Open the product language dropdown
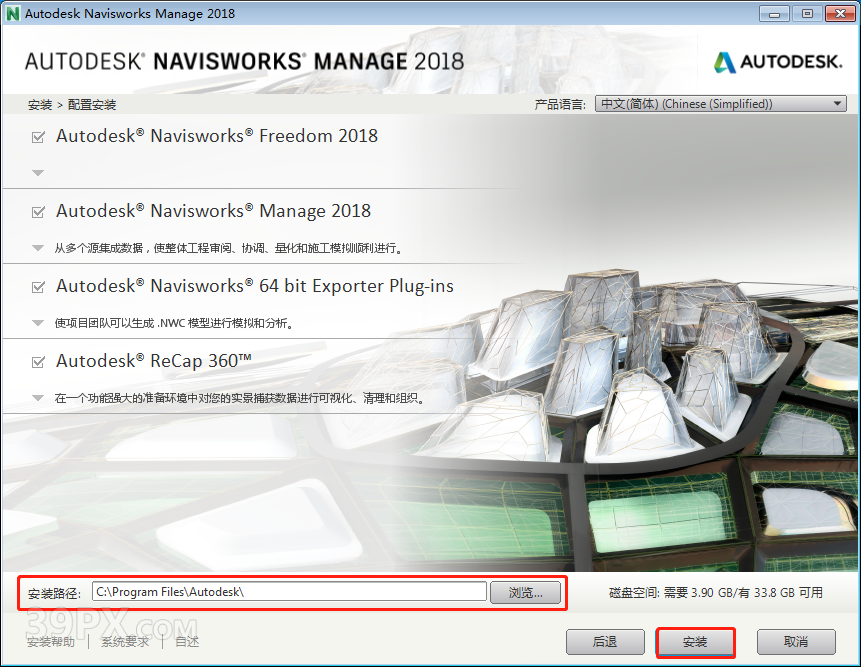The height and width of the screenshot is (667, 861). coord(721,104)
